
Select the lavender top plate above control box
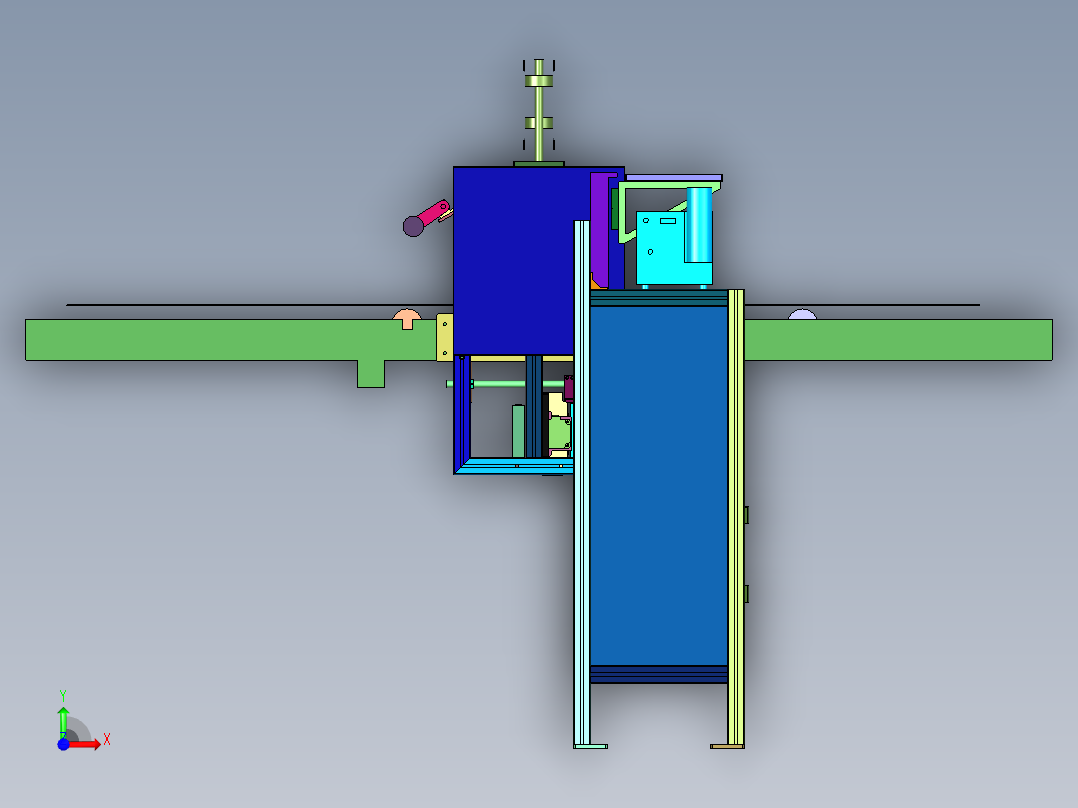(674, 178)
